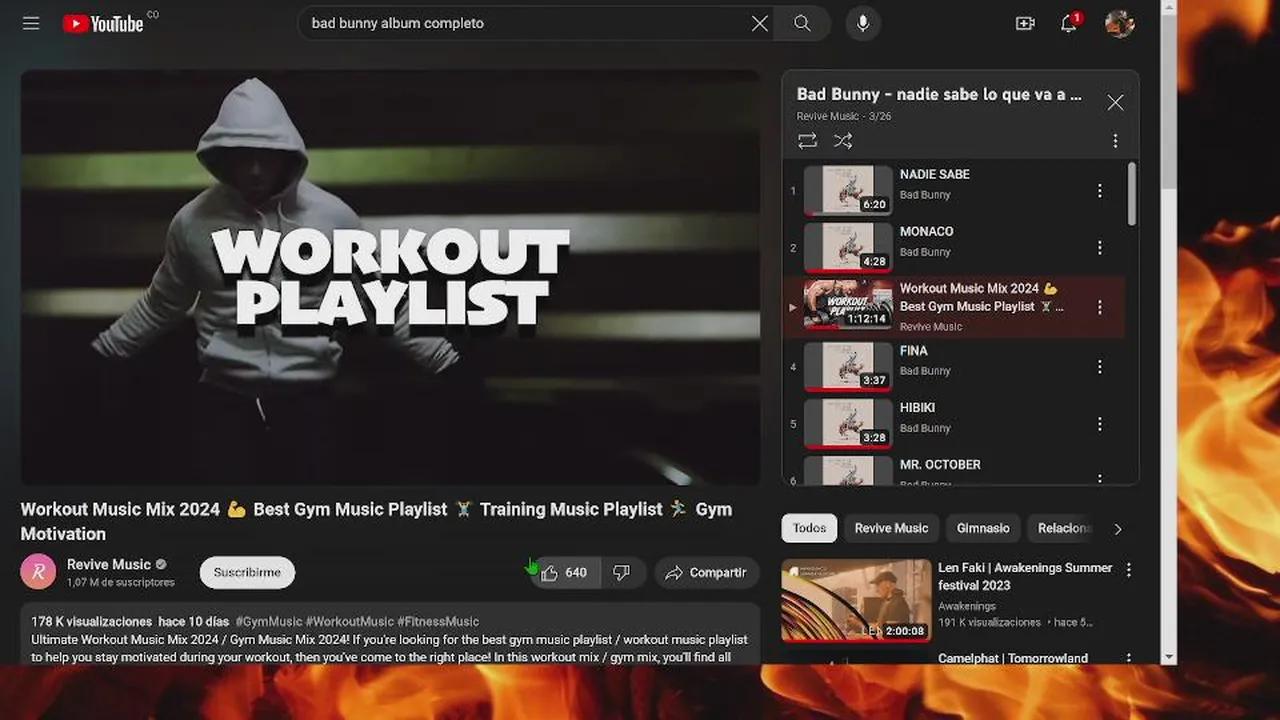
Task: Open the account avatar menu
Action: [x=1120, y=23]
